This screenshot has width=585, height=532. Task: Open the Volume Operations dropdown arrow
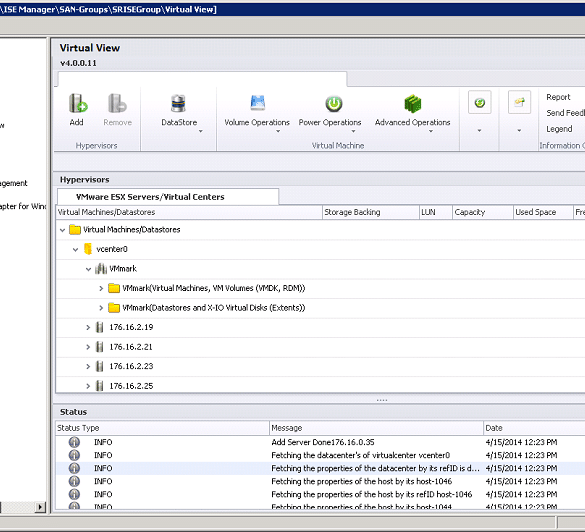pos(278,131)
